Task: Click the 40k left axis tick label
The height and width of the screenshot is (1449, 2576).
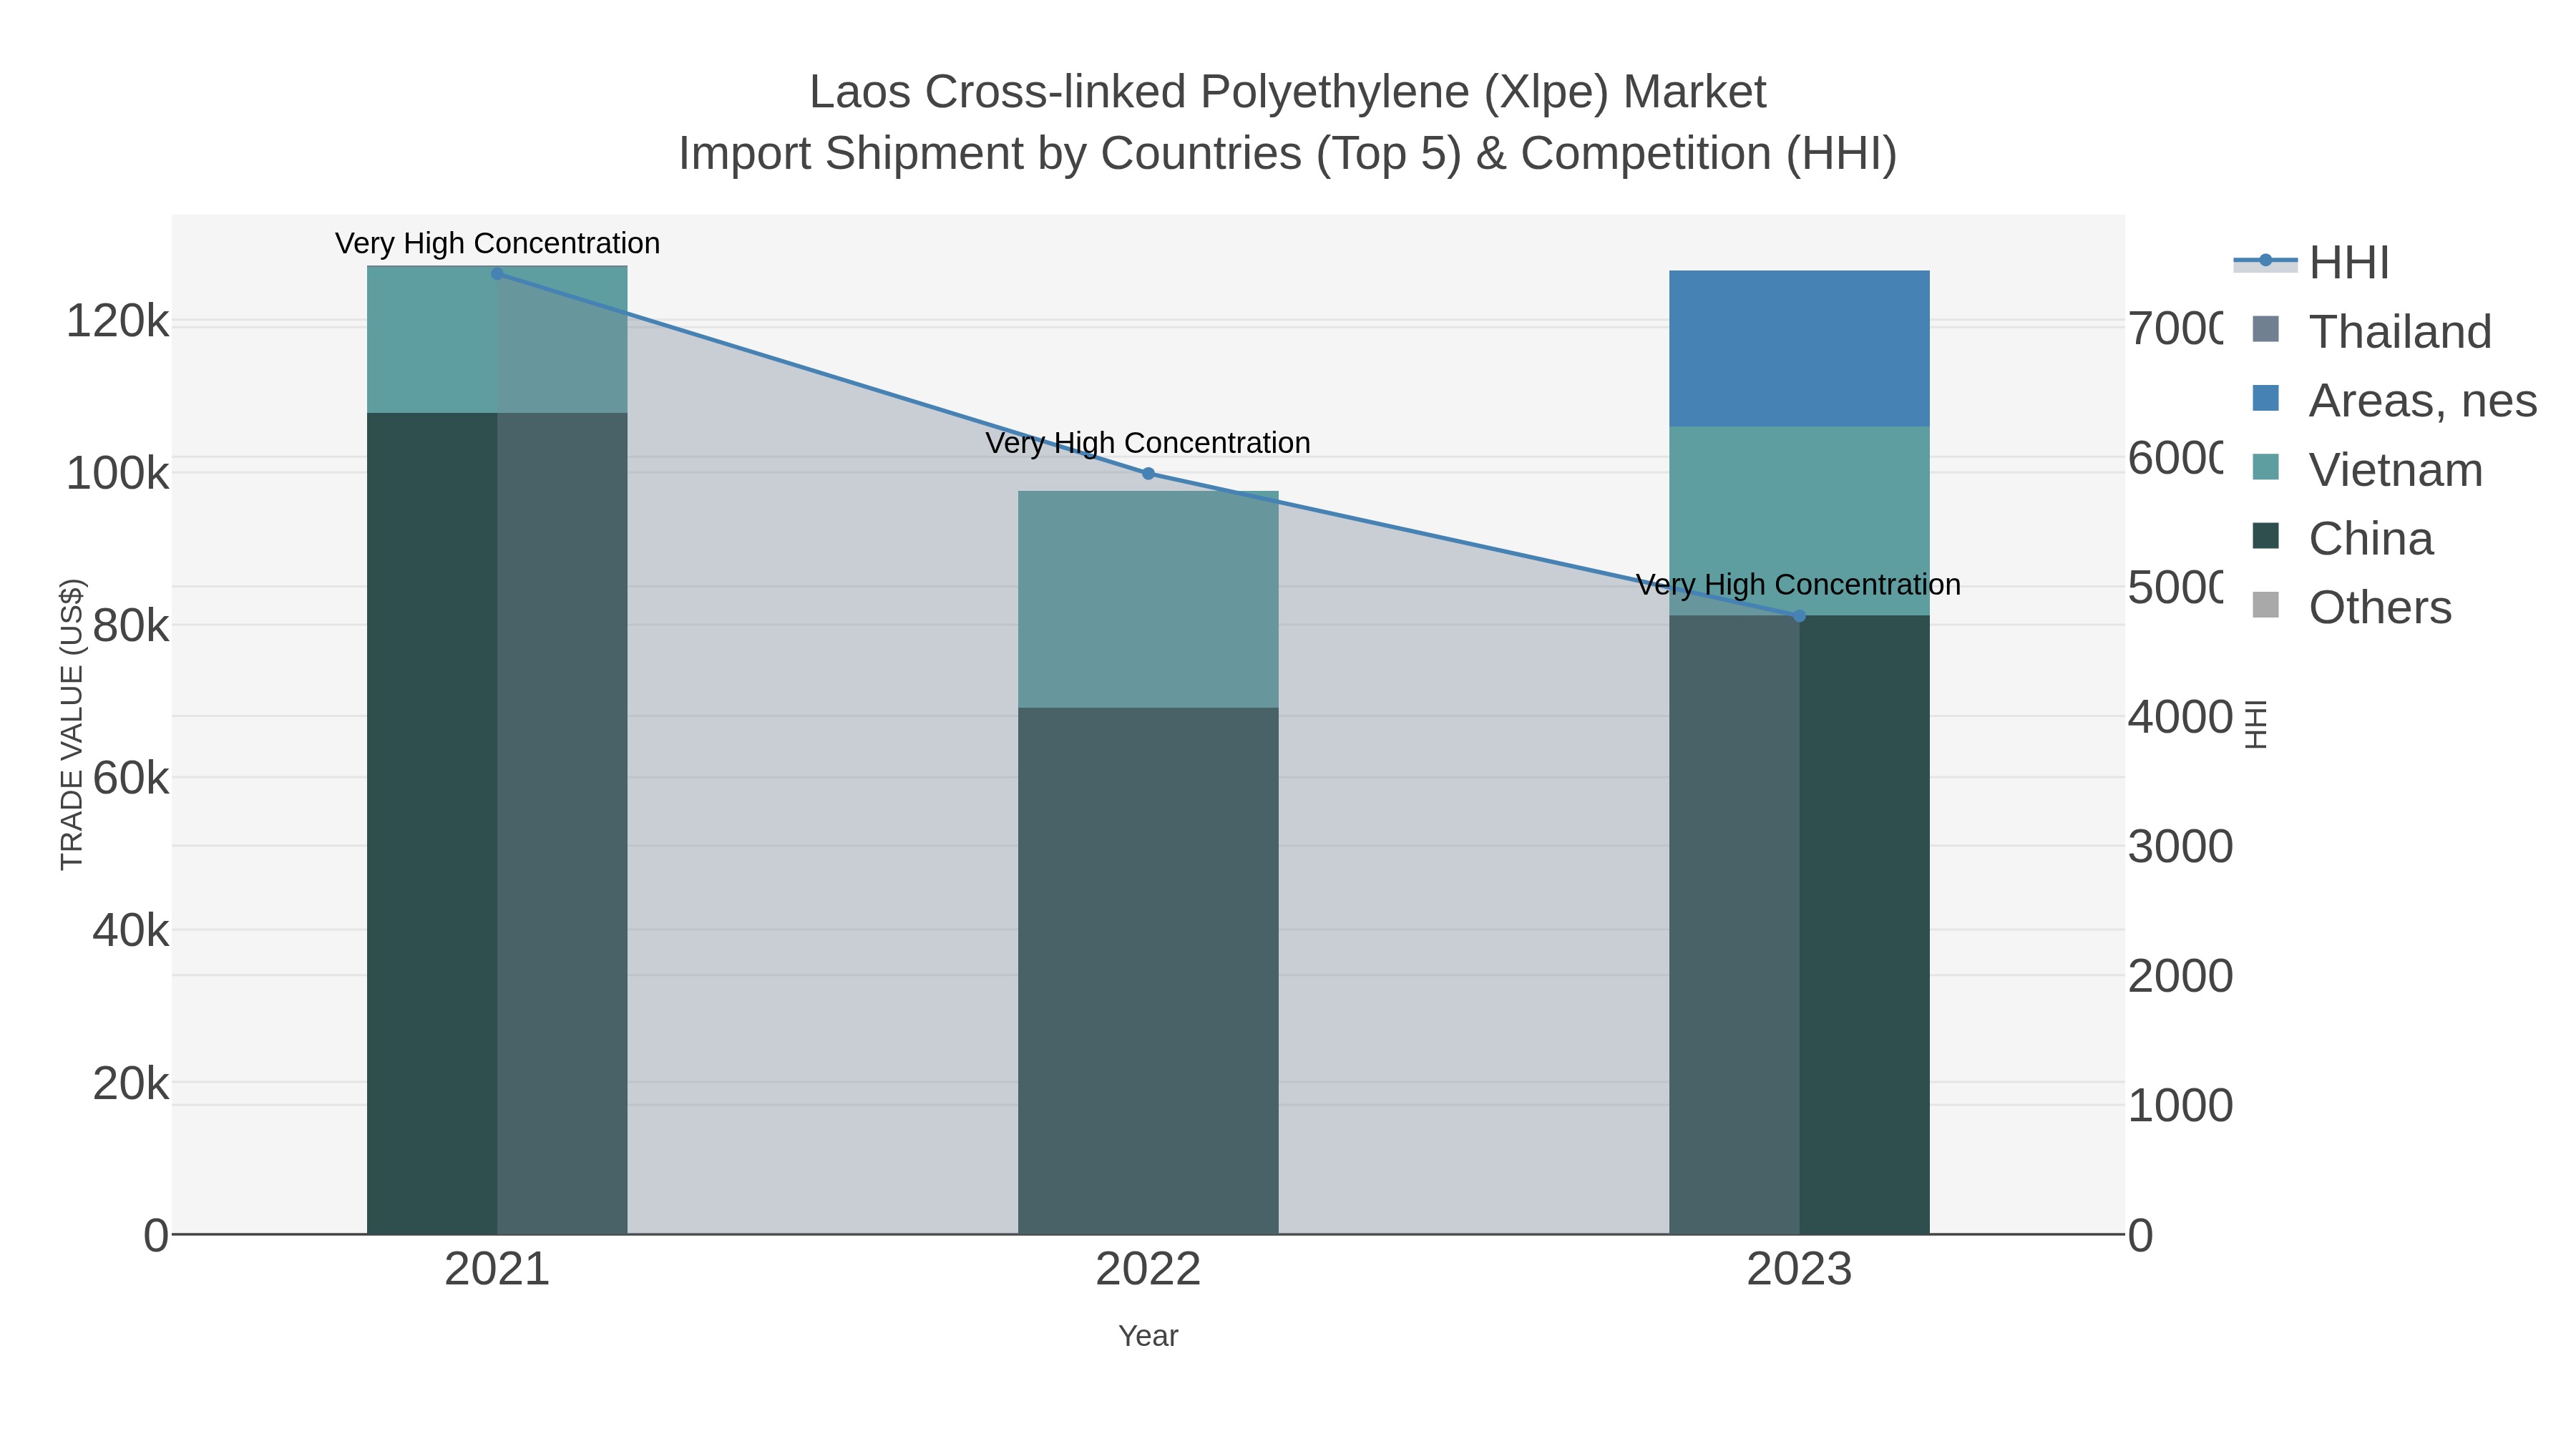Action: pyautogui.click(x=130, y=931)
